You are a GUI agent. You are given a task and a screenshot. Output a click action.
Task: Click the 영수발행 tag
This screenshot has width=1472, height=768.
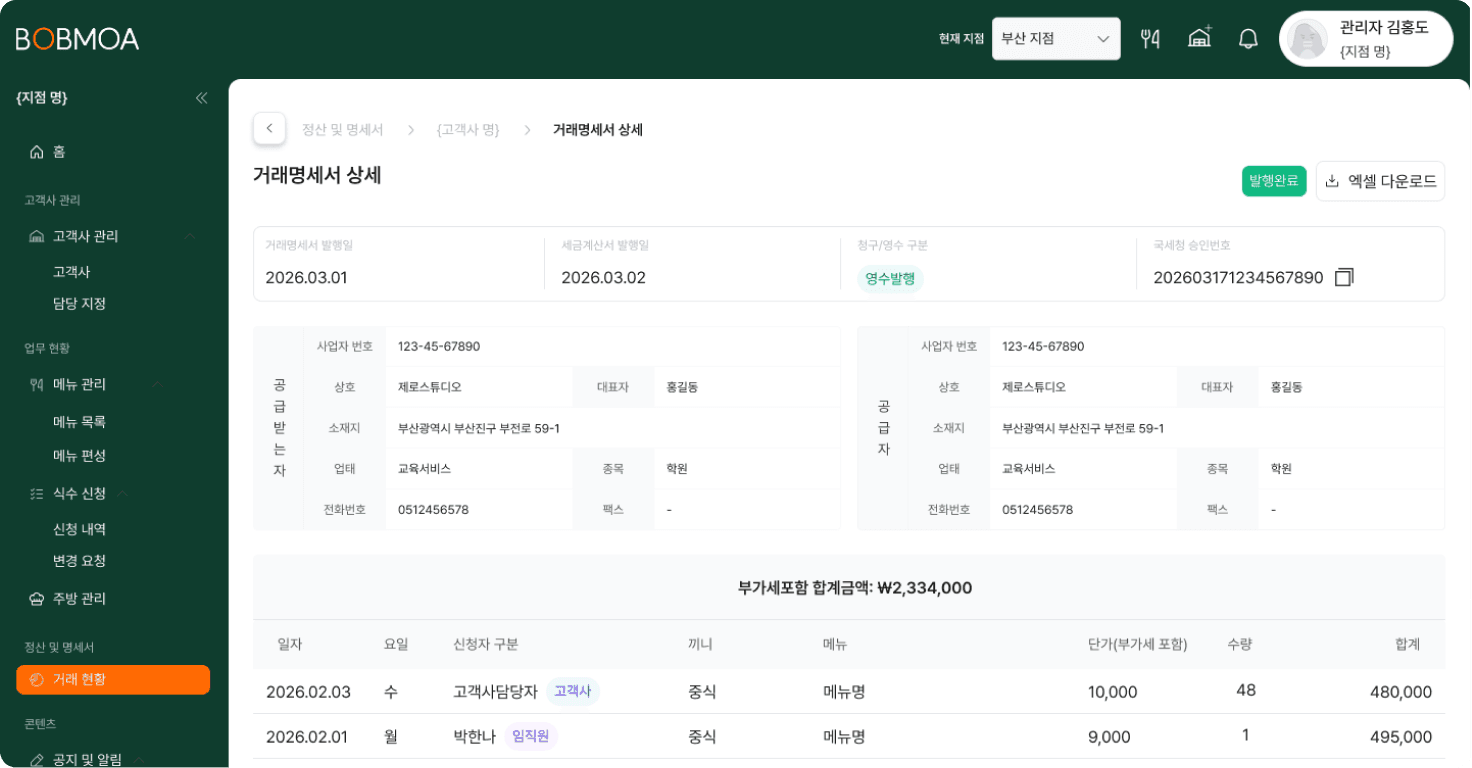point(890,279)
